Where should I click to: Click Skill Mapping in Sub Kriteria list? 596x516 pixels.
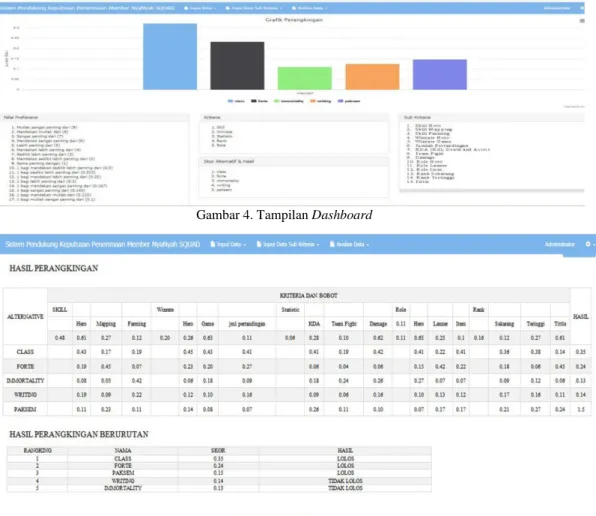coord(433,130)
